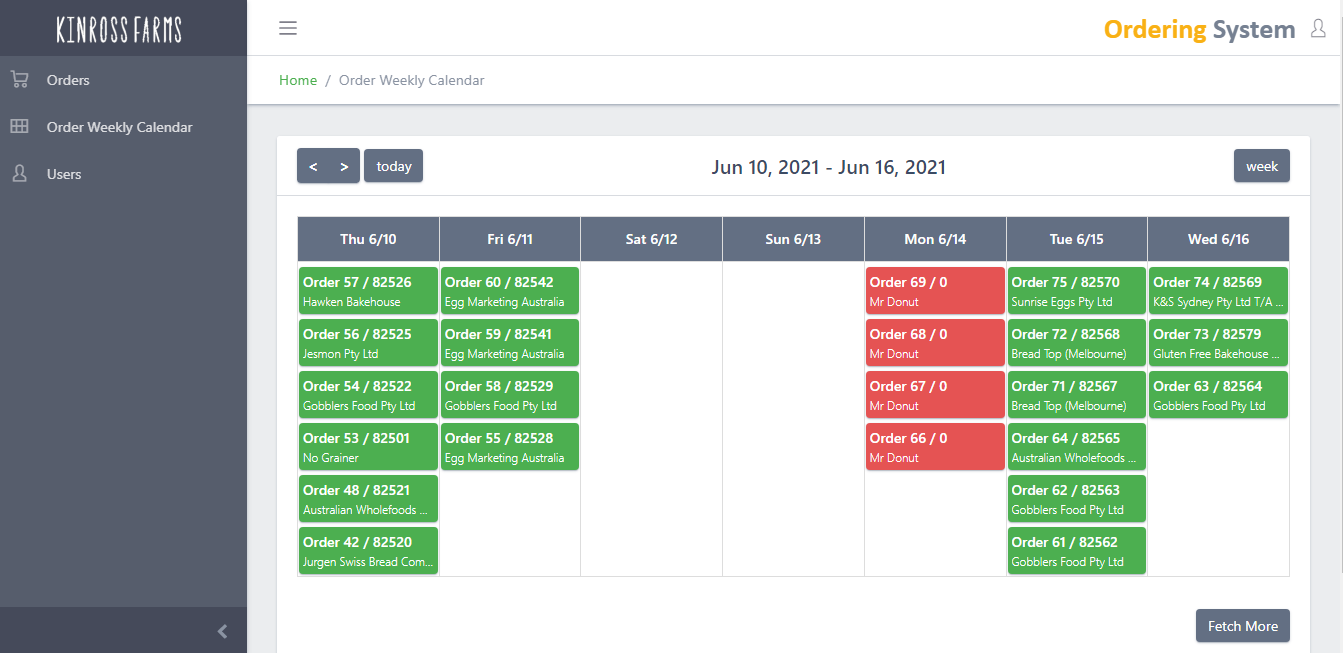The image size is (1343, 653).
Task: Click the Orders cart icon
Action: pos(19,80)
